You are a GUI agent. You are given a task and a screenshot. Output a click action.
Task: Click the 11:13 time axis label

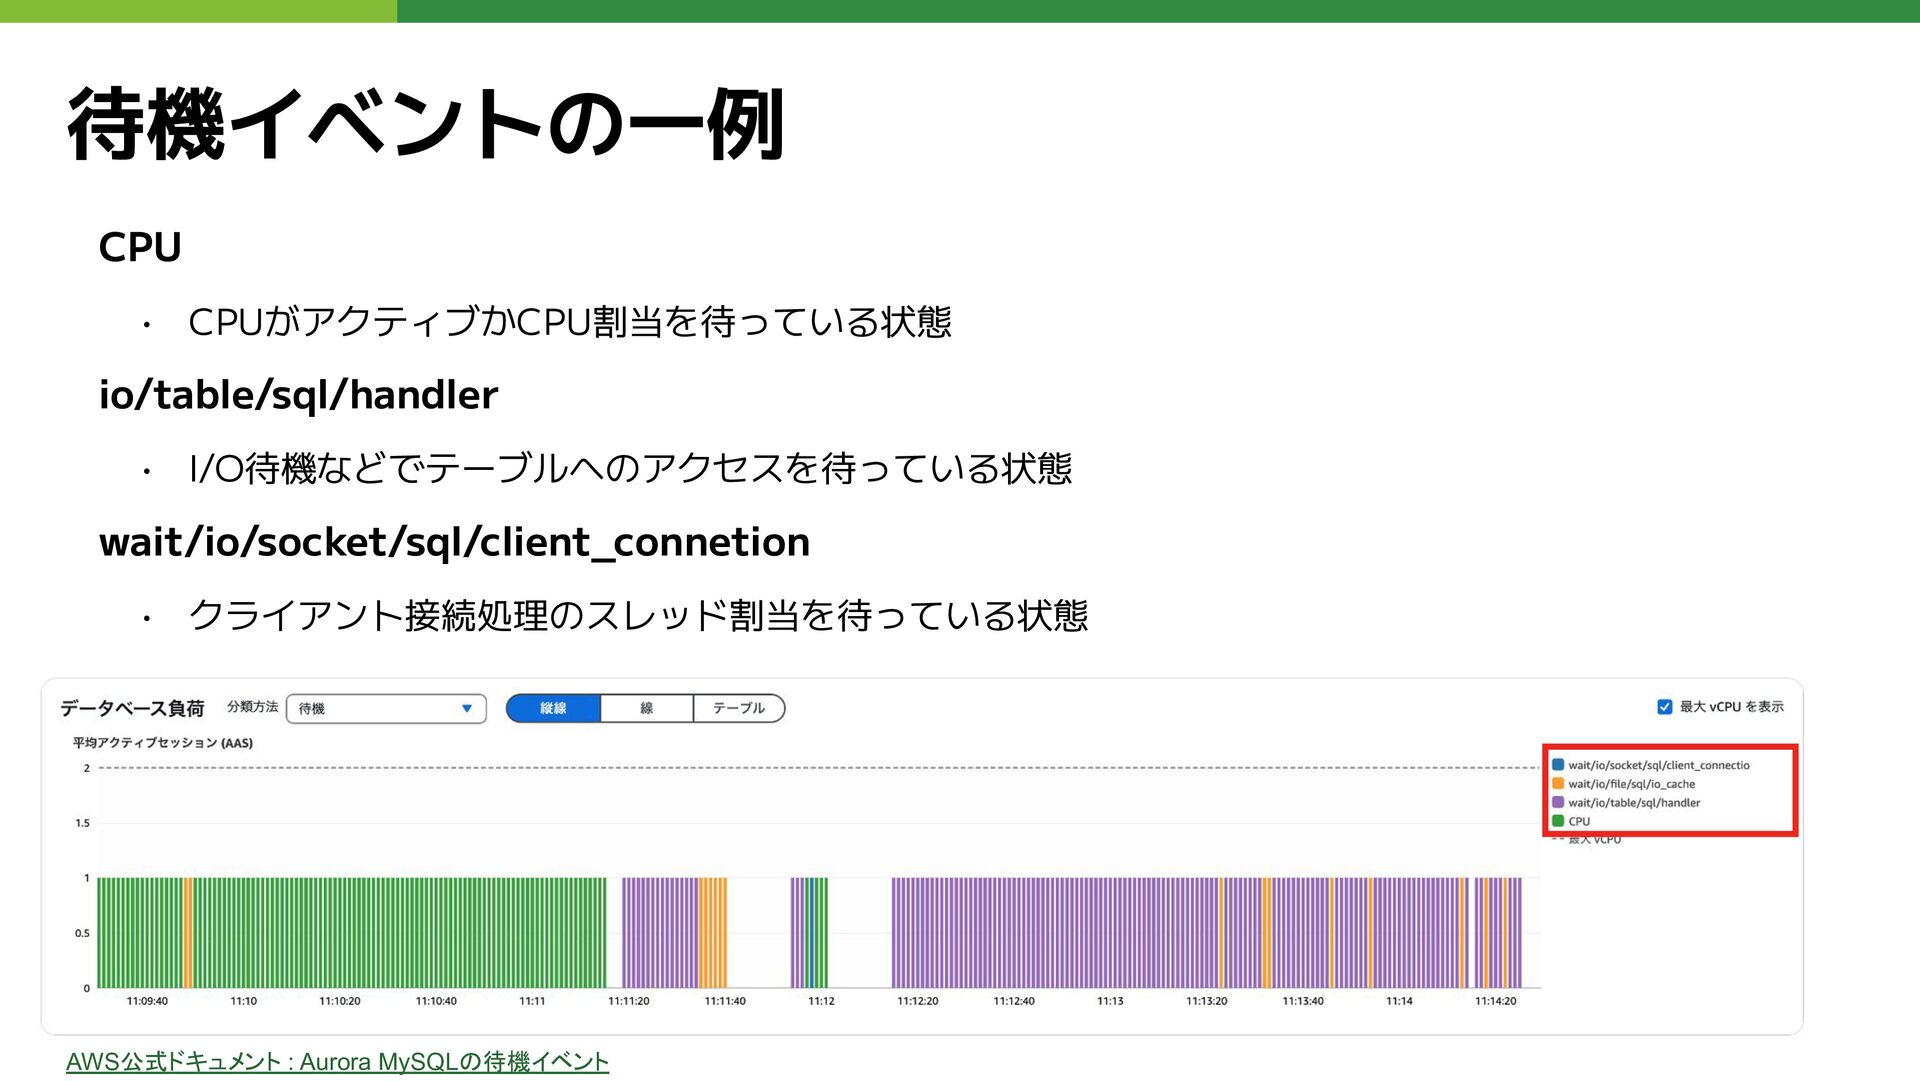click(x=1110, y=1001)
